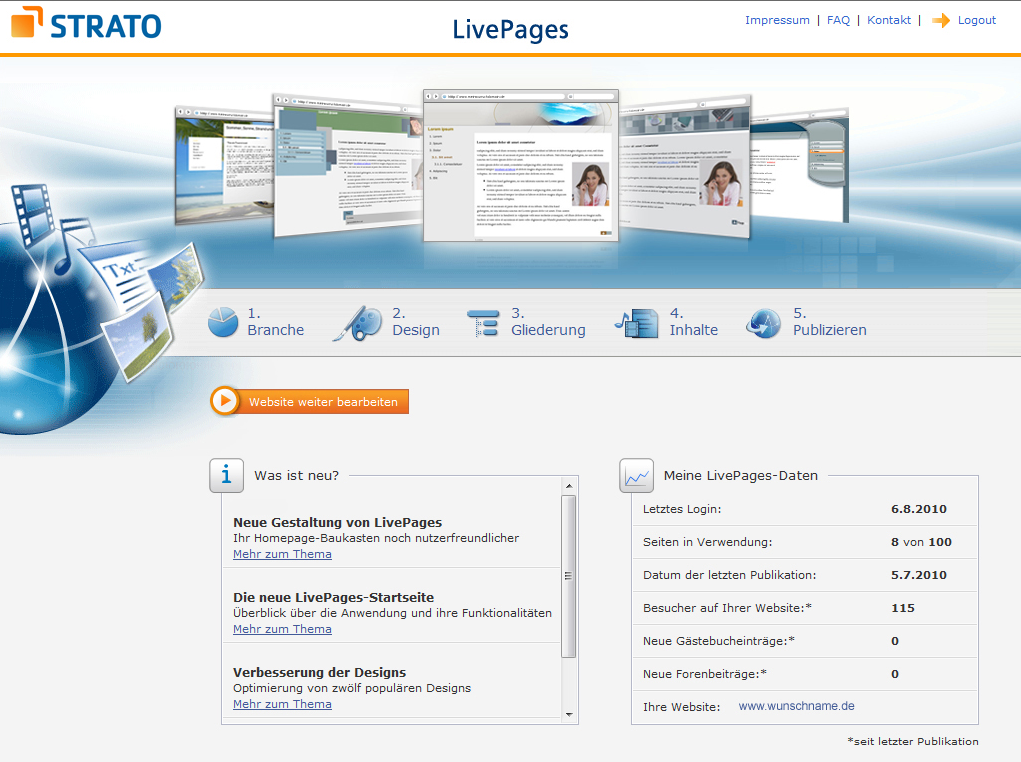Click the Logout link text
The width and height of the screenshot is (1021, 762).
click(x=977, y=20)
